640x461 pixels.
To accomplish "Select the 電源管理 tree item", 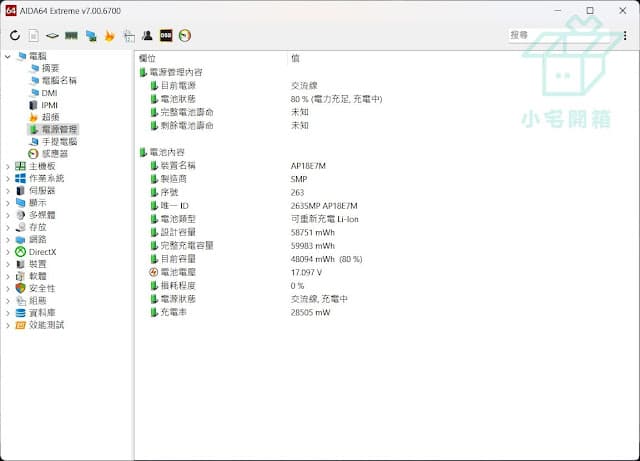I will pyautogui.click(x=53, y=129).
